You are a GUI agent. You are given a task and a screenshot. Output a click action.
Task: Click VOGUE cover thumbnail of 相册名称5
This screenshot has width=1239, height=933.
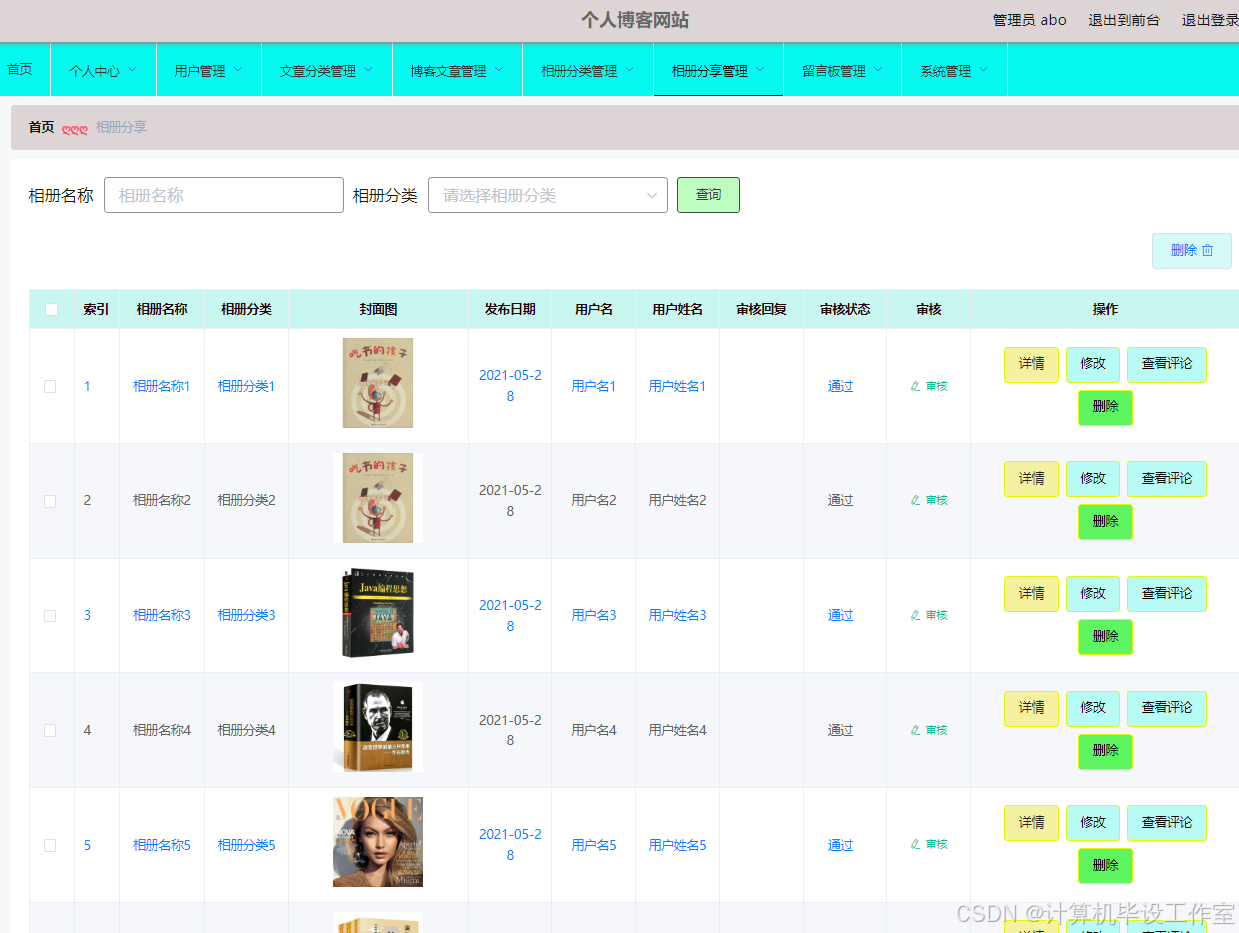tap(378, 842)
